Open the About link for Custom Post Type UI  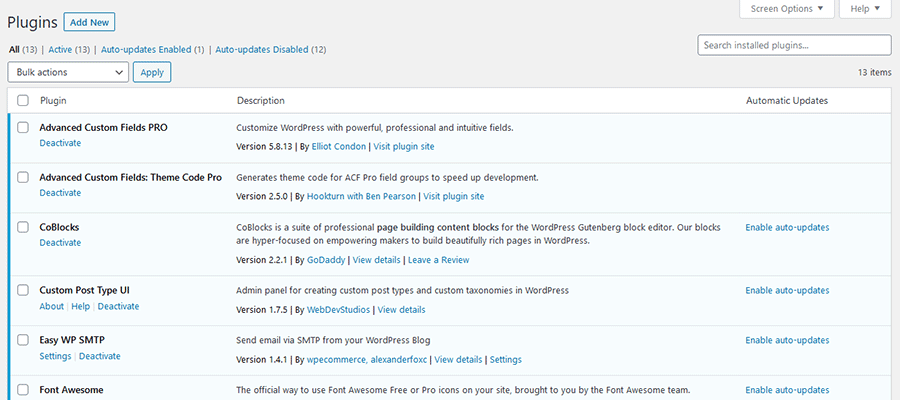pos(51,306)
